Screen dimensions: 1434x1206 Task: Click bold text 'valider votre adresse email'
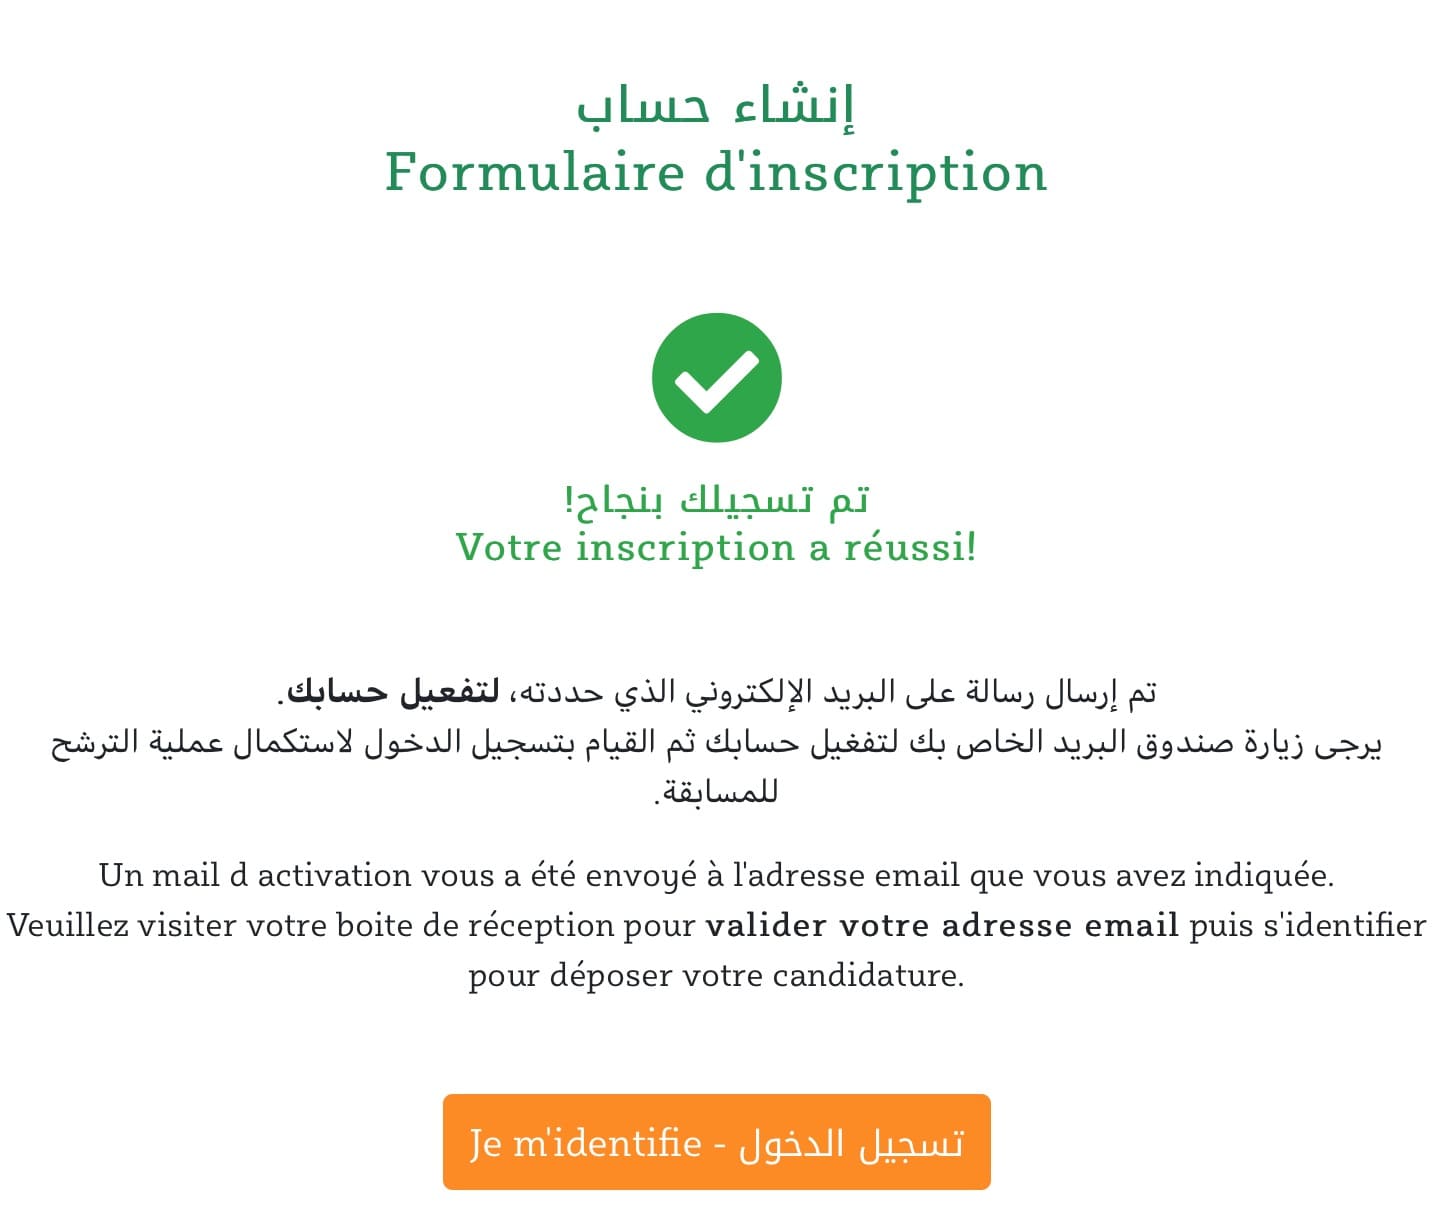(941, 925)
